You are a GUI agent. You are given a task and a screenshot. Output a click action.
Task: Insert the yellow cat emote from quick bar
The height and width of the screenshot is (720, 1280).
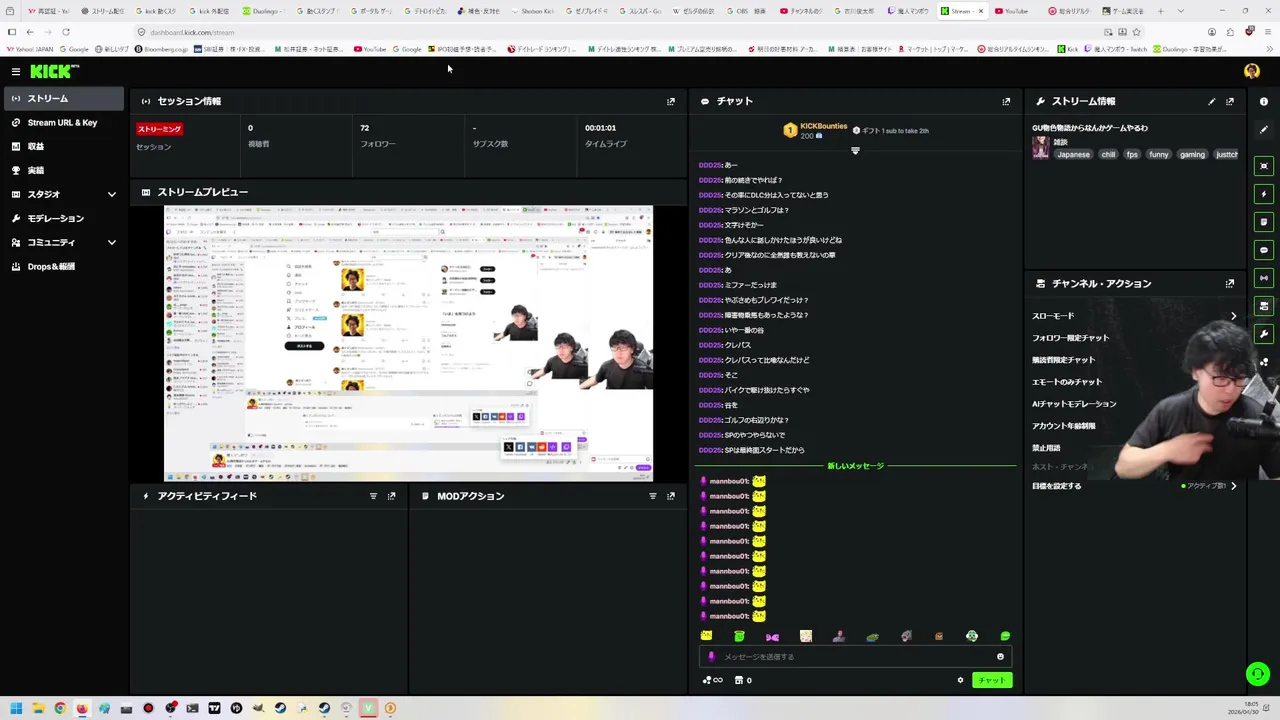pos(706,636)
